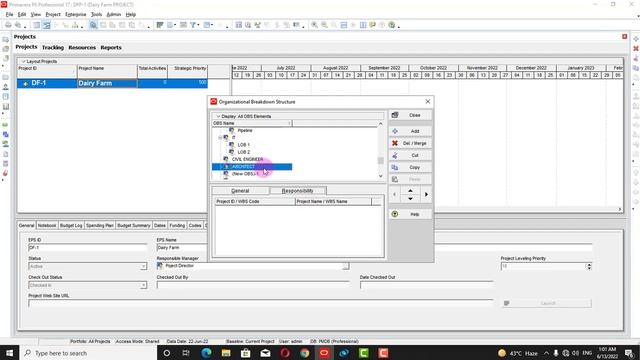Open Microsoft Store from the taskbar

tap(245, 353)
